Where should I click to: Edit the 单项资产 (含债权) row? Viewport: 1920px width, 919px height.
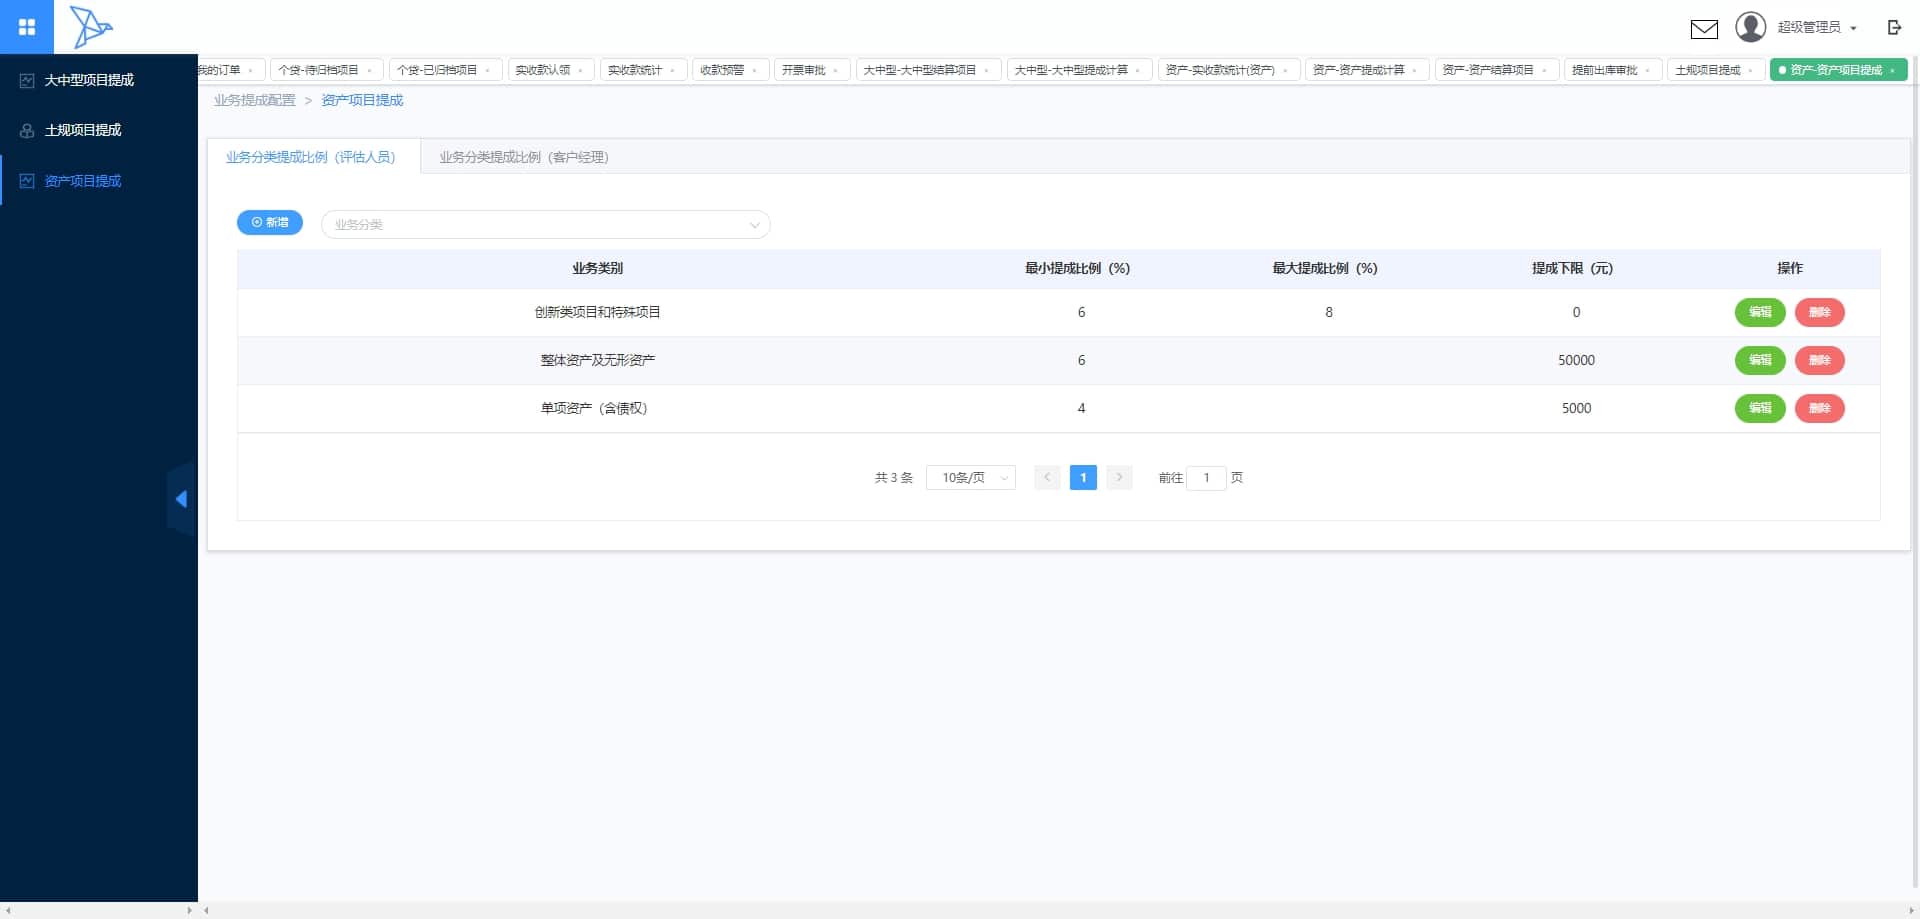coord(1760,408)
